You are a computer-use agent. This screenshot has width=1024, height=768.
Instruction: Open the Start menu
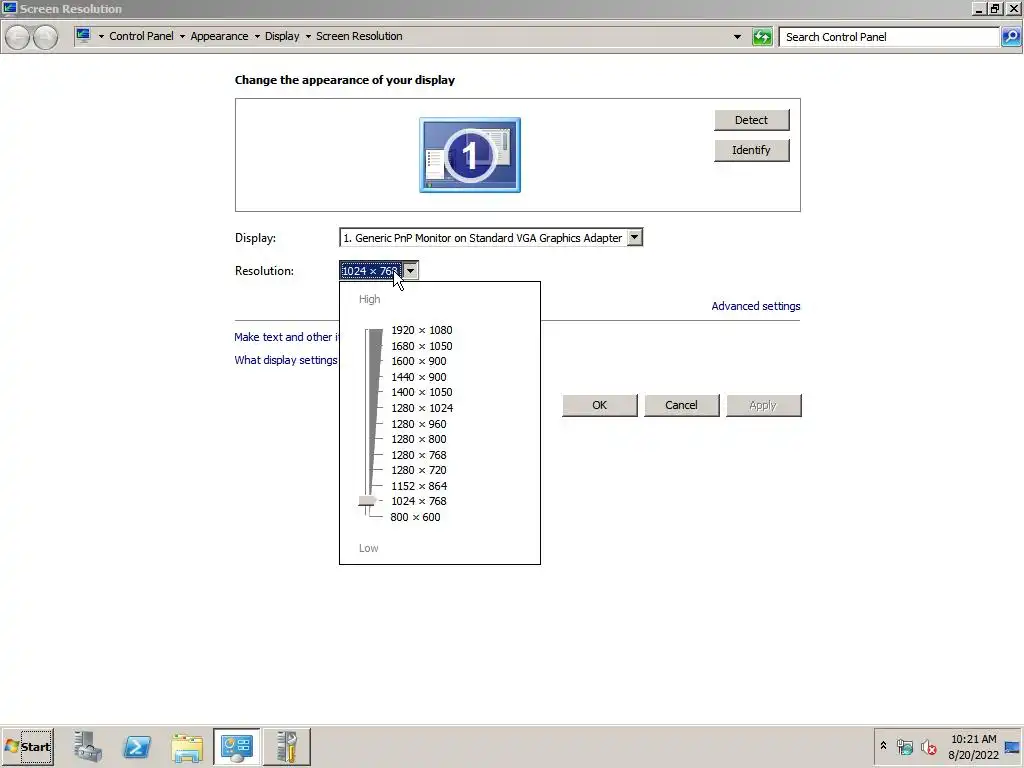point(27,747)
